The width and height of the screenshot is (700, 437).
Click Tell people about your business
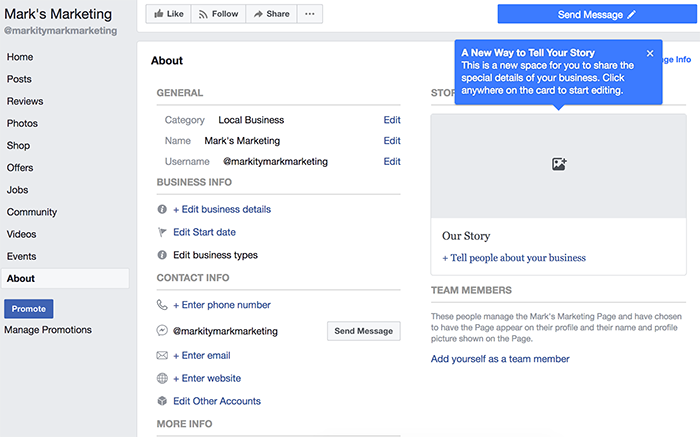[514, 258]
